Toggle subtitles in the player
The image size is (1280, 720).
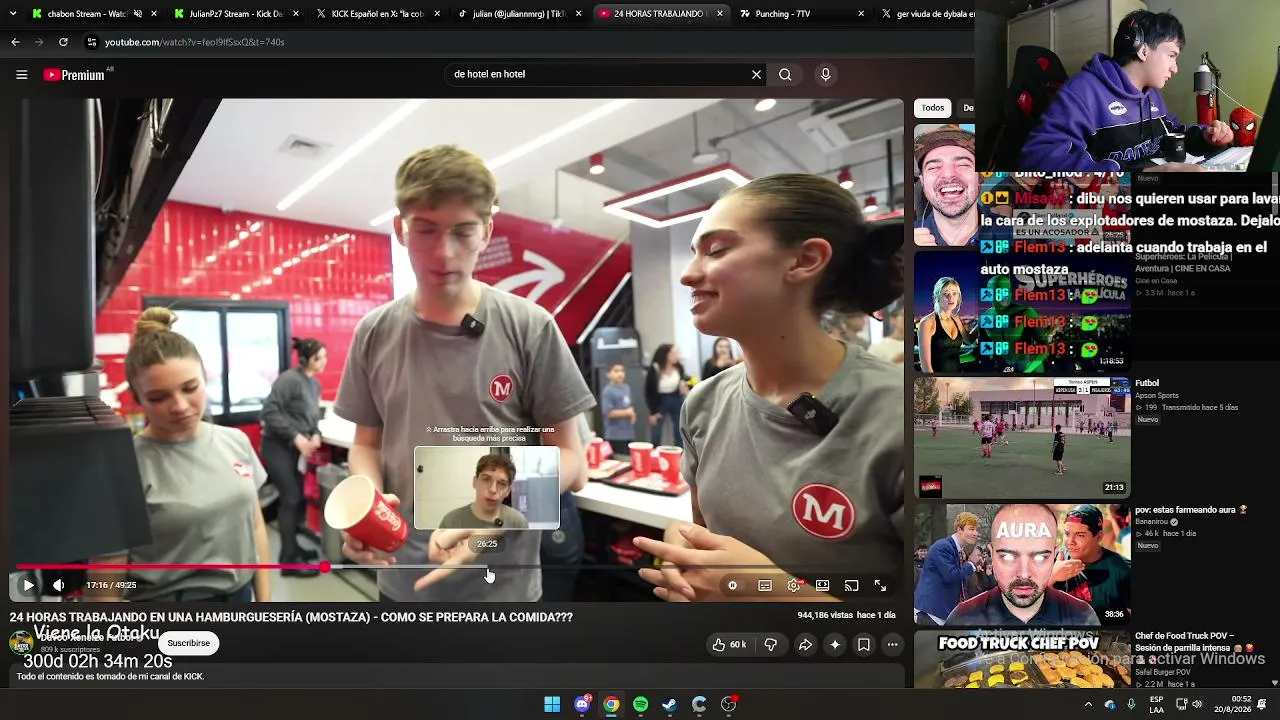tap(765, 585)
